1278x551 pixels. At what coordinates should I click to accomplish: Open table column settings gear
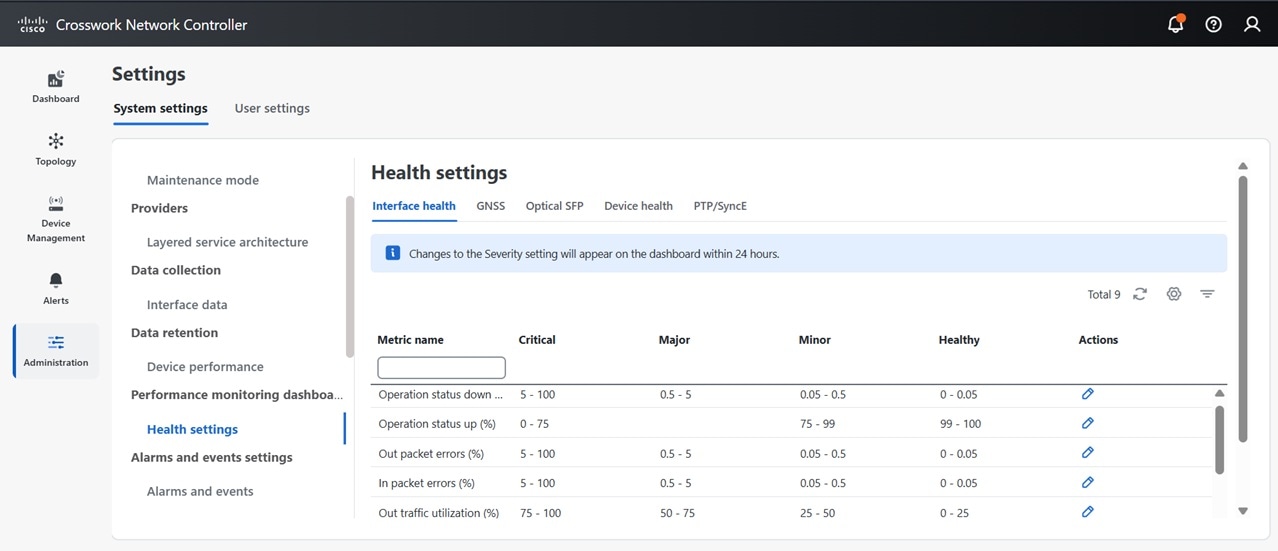1174,294
